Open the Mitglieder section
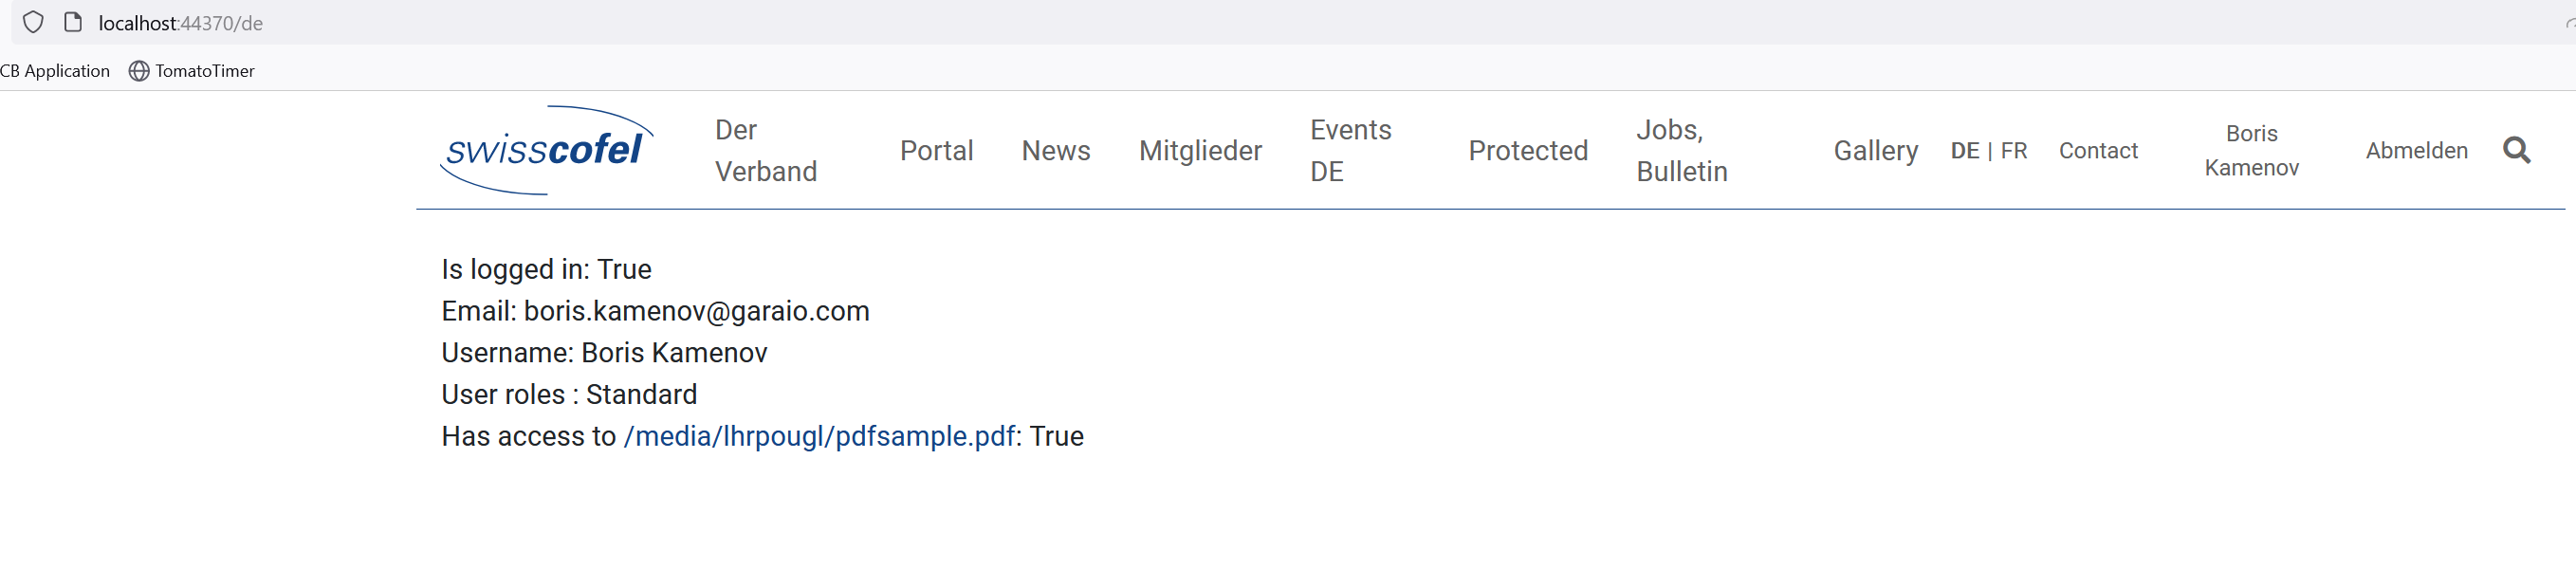 pyautogui.click(x=1200, y=150)
